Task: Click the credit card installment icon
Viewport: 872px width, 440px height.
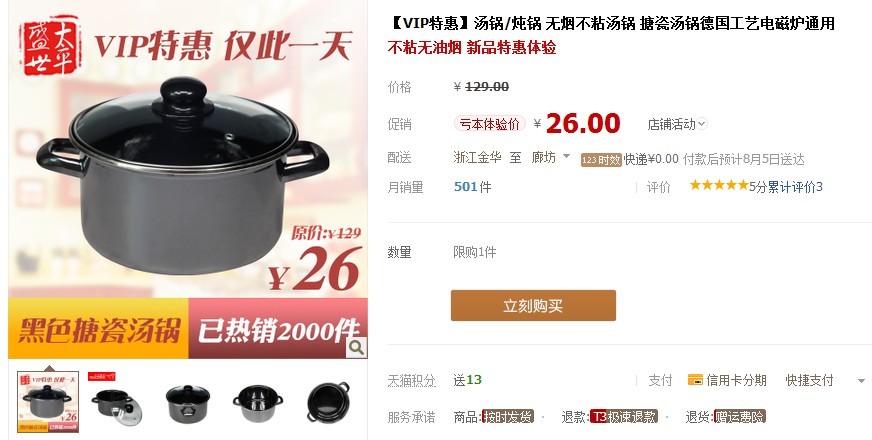Action: 695,380
